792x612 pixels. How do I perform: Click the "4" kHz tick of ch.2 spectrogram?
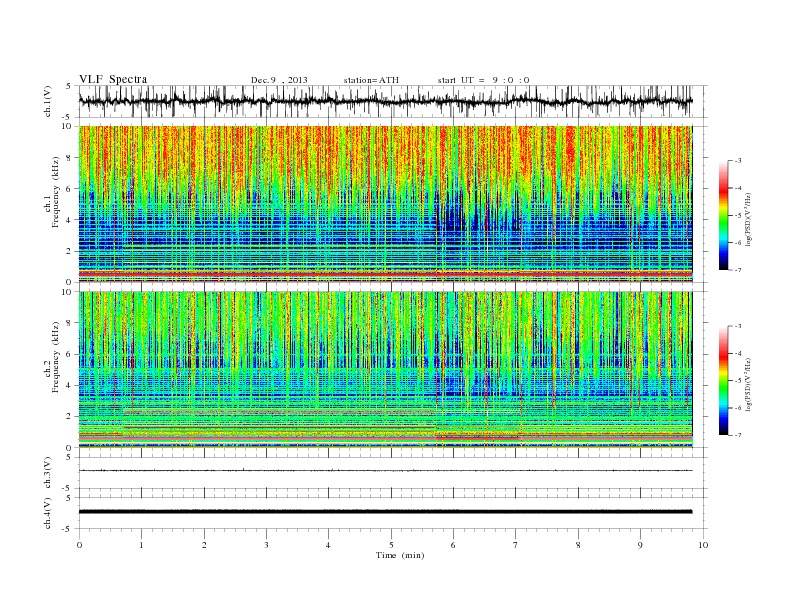69,386
